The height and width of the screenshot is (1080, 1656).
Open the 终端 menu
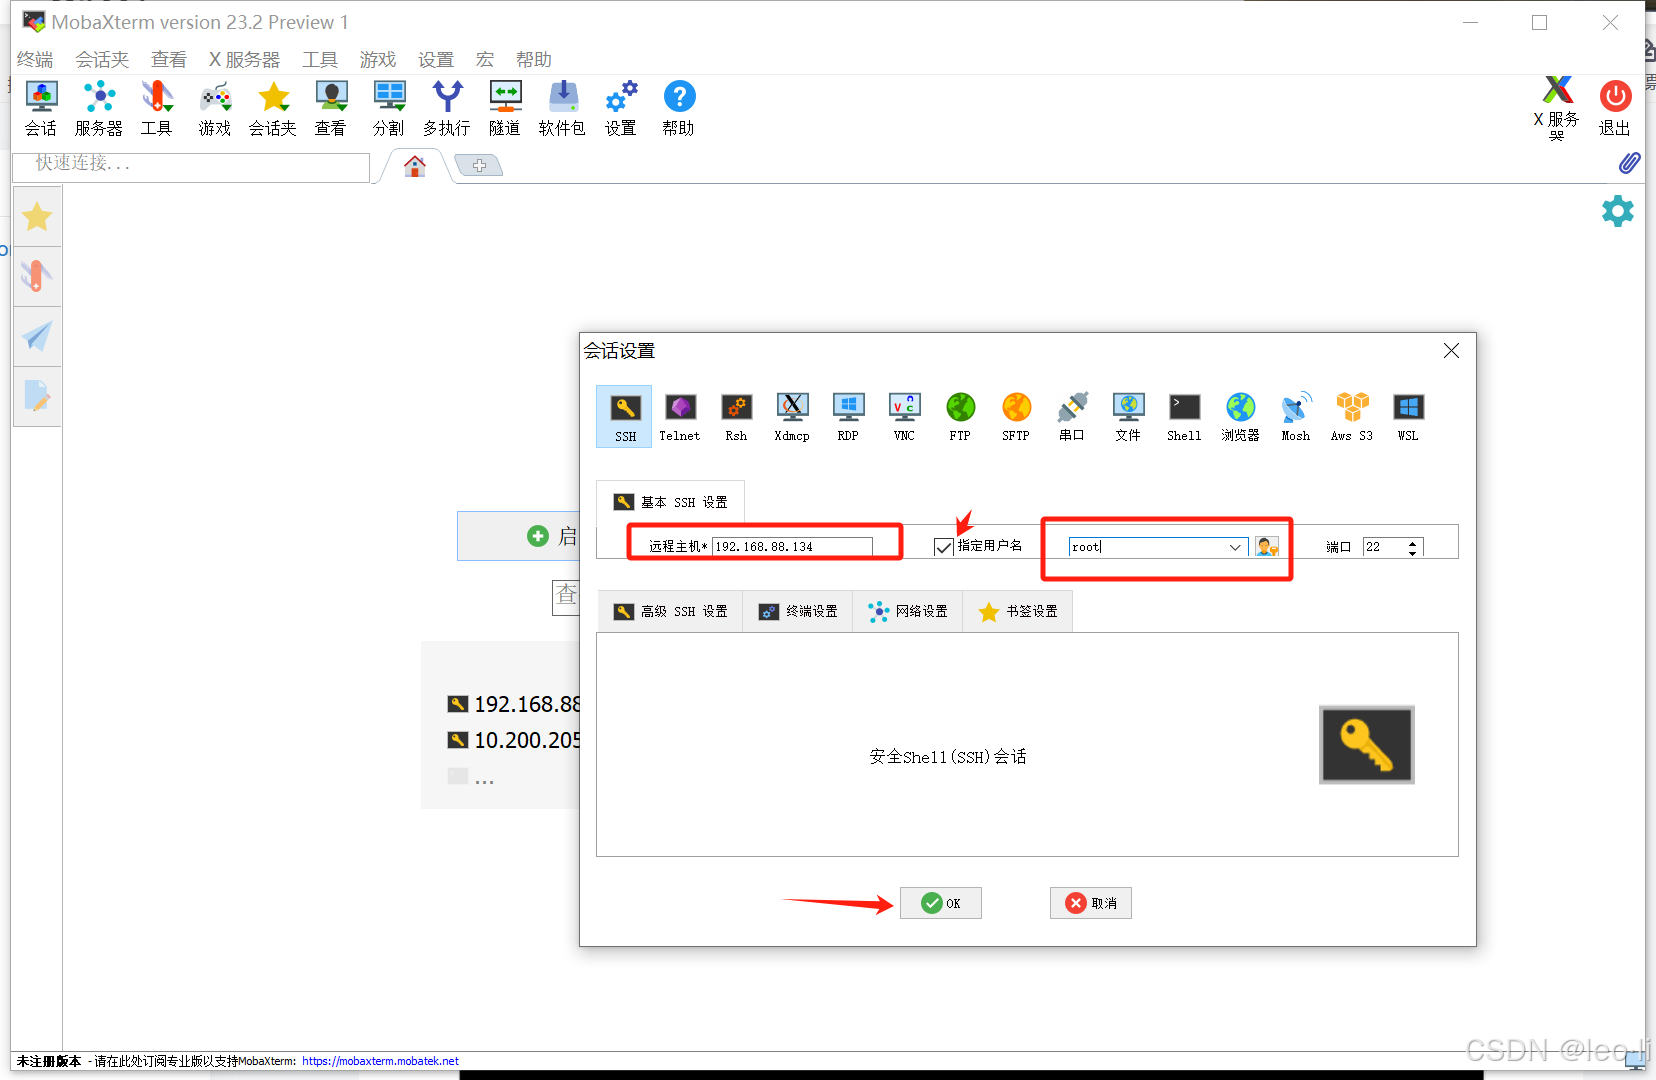(35, 59)
